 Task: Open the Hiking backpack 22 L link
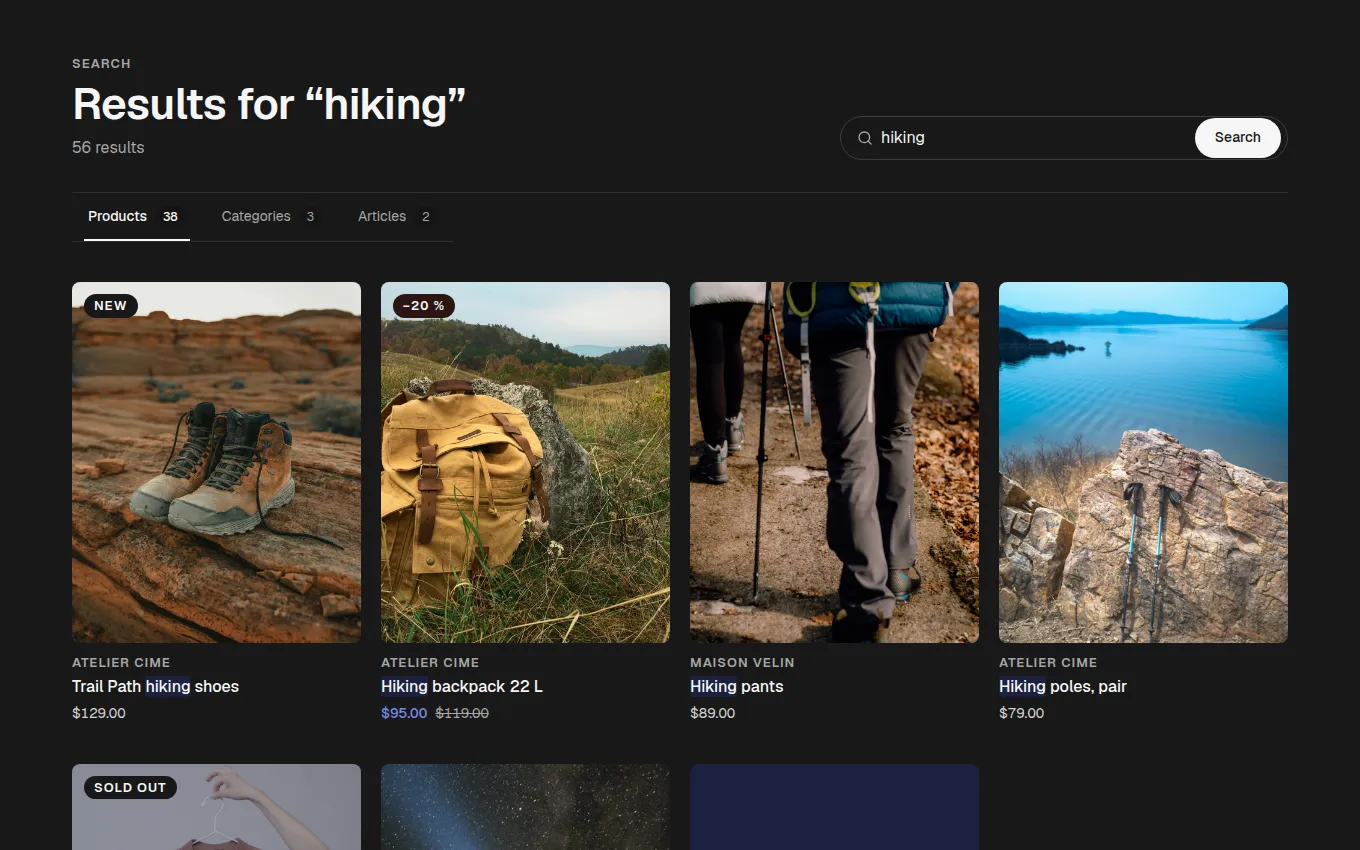pos(462,686)
